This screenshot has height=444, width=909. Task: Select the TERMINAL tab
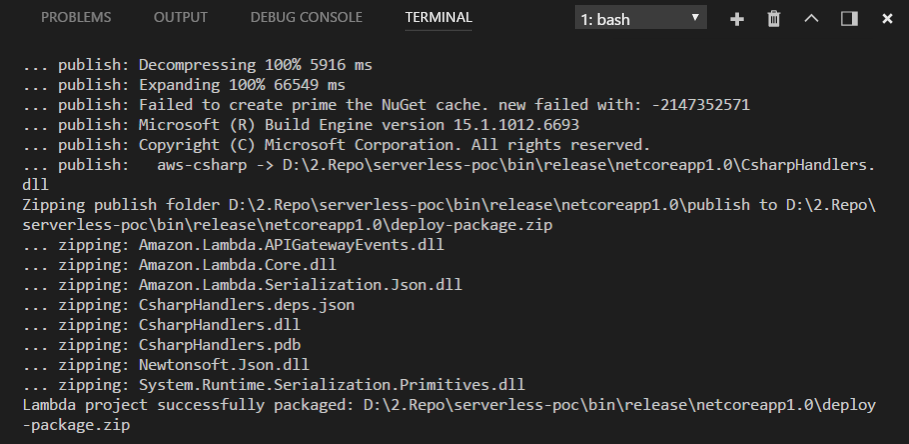(x=438, y=18)
